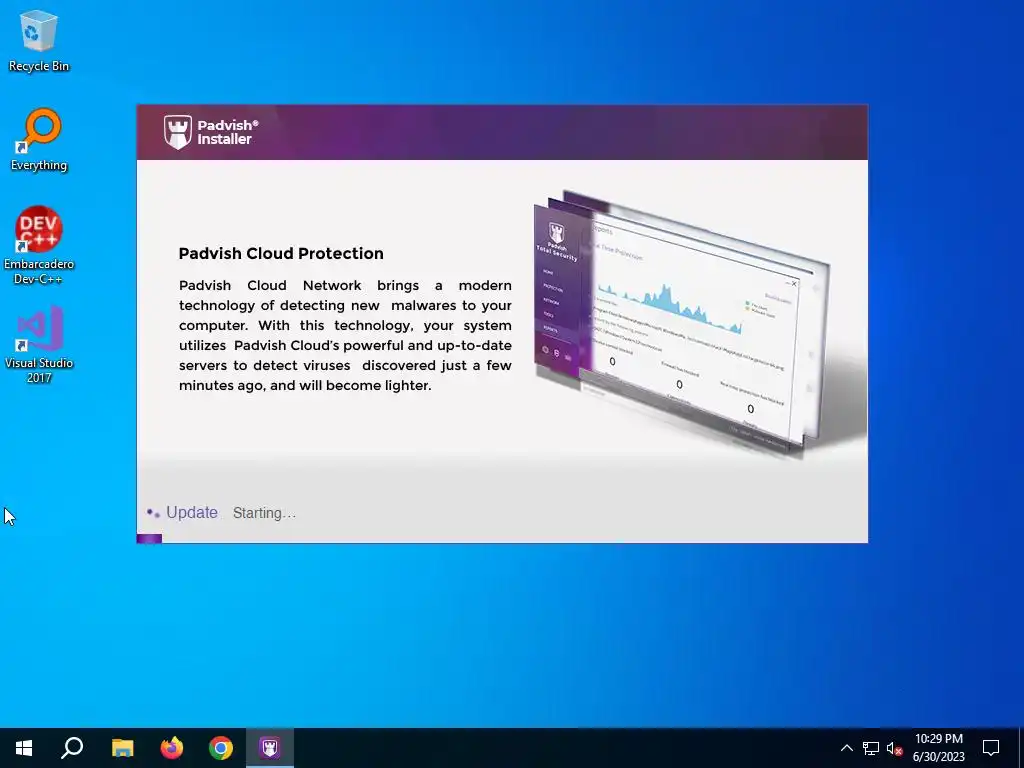Click the Padvish Installer title text

(227, 132)
